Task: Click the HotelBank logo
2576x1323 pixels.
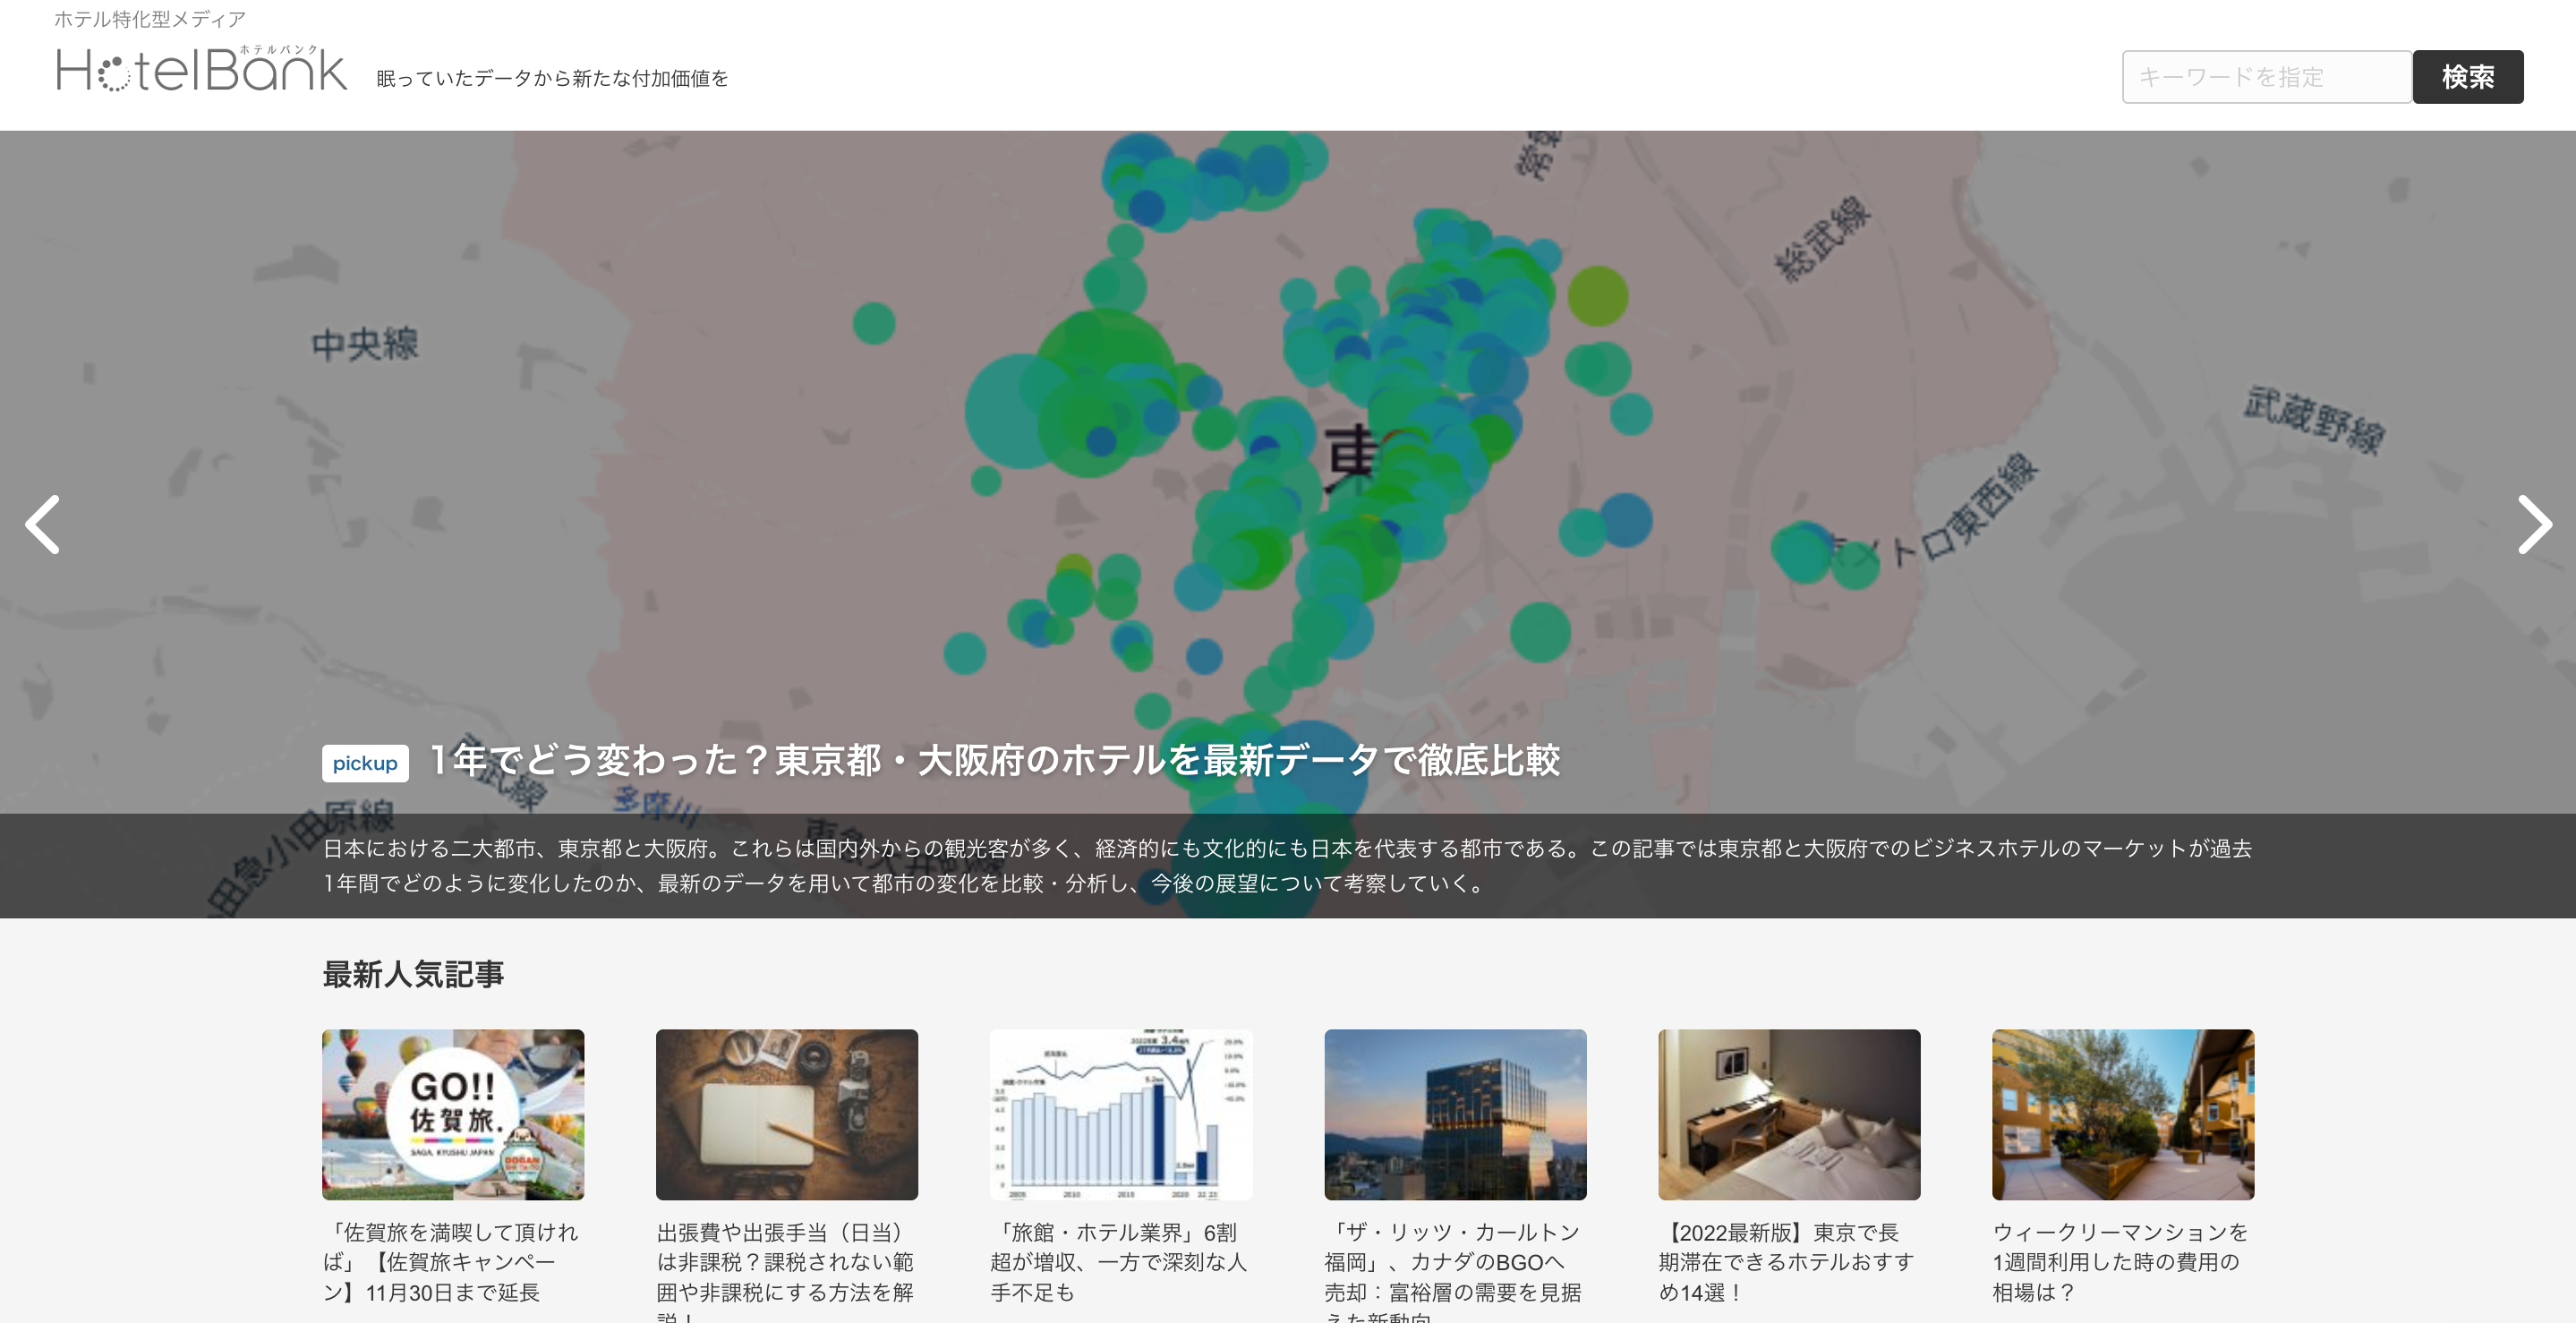Action: coord(201,68)
